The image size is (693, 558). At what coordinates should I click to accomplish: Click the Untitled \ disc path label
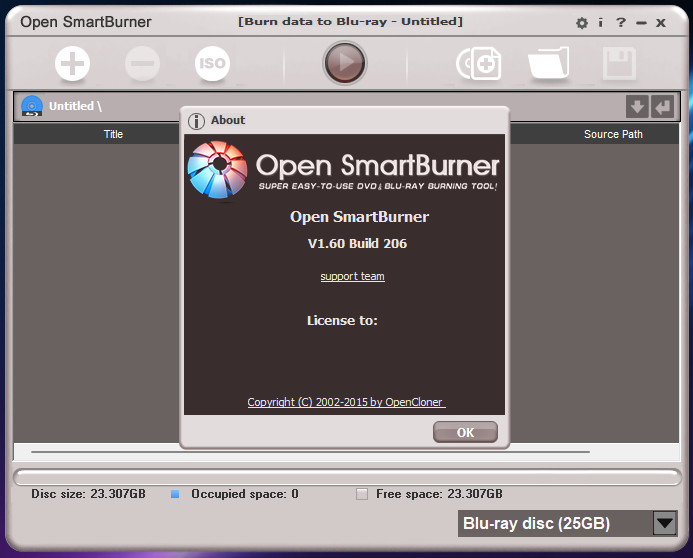(x=76, y=106)
